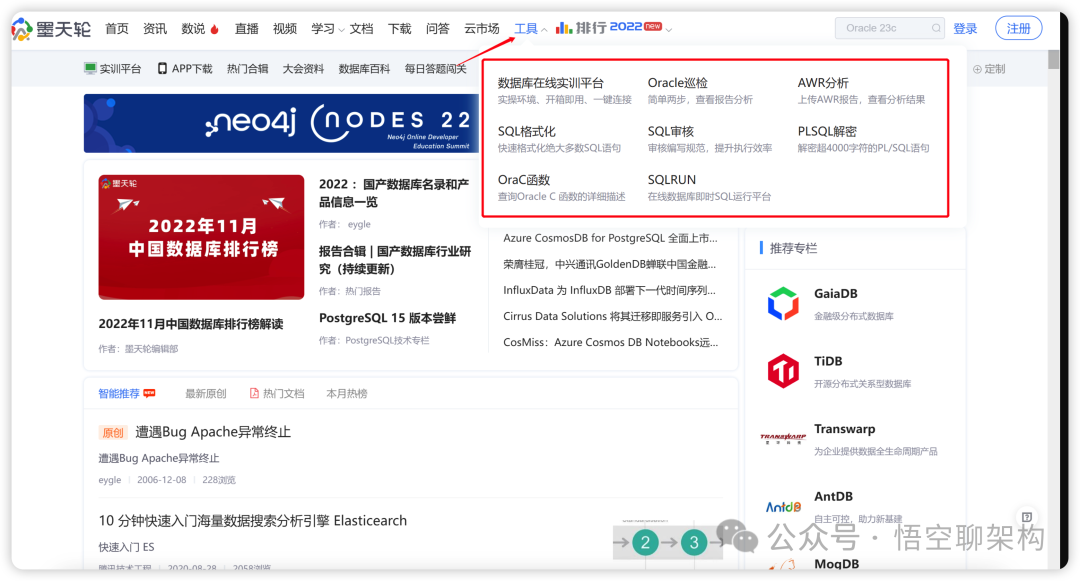1080x581 pixels.
Task: Open the OraC函数 lookup tool
Action: (x=525, y=180)
